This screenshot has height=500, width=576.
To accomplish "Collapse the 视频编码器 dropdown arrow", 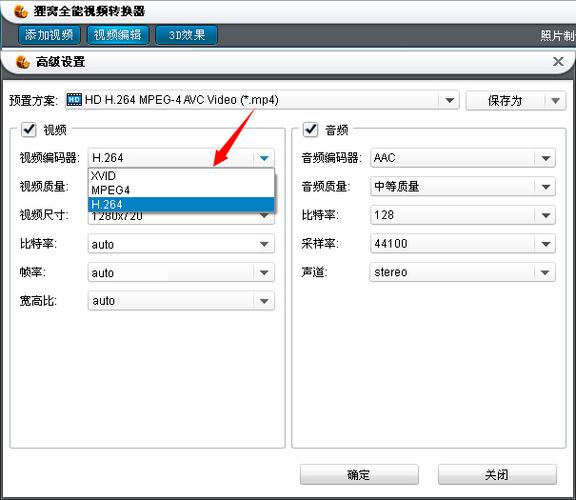I will click(x=264, y=158).
